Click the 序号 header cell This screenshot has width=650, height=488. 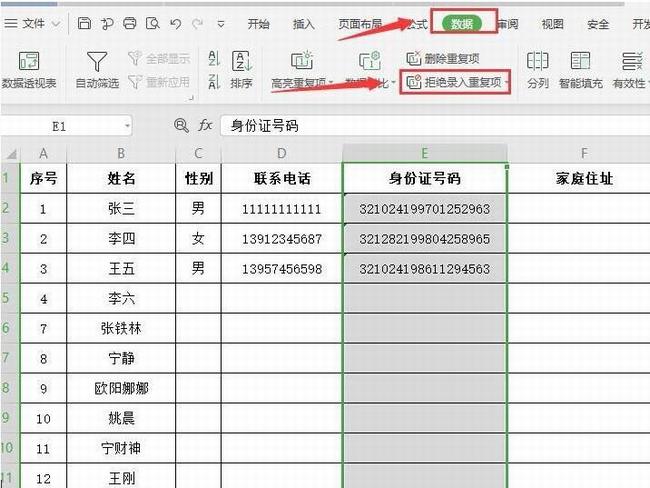point(43,179)
